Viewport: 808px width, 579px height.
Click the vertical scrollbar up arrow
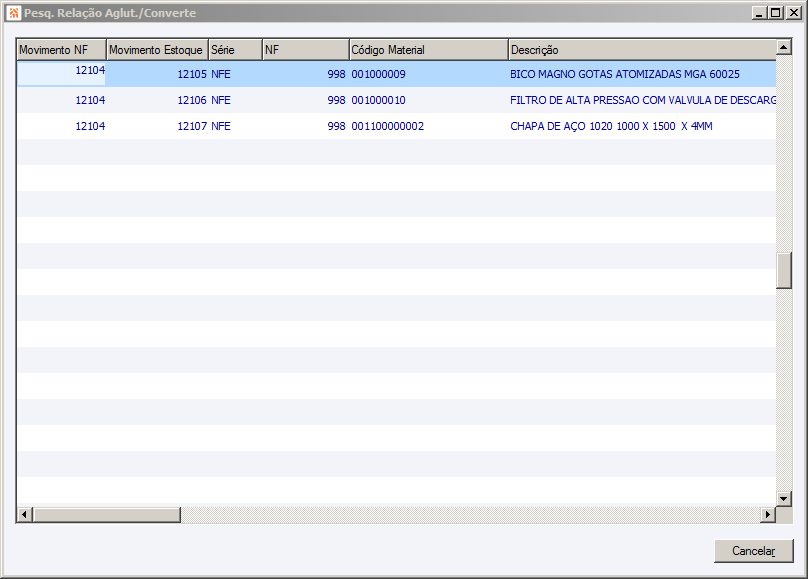click(784, 47)
